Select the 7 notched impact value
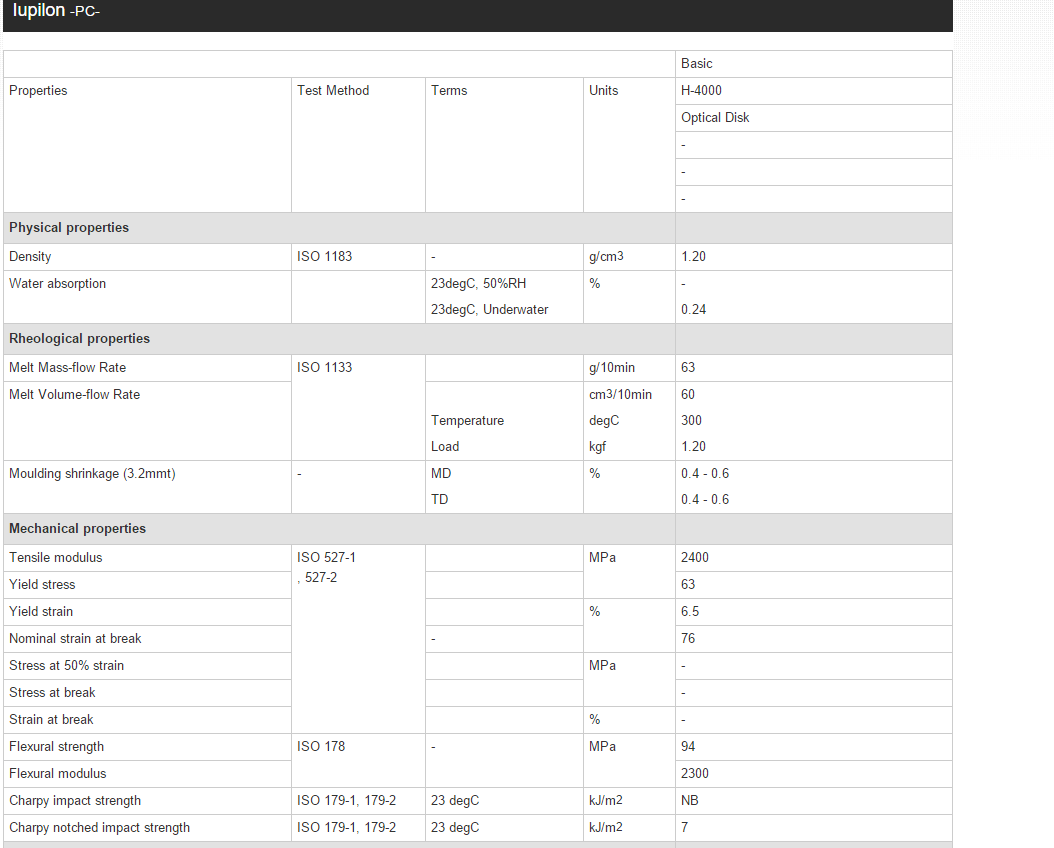The width and height of the screenshot is (1054, 848). [x=684, y=828]
